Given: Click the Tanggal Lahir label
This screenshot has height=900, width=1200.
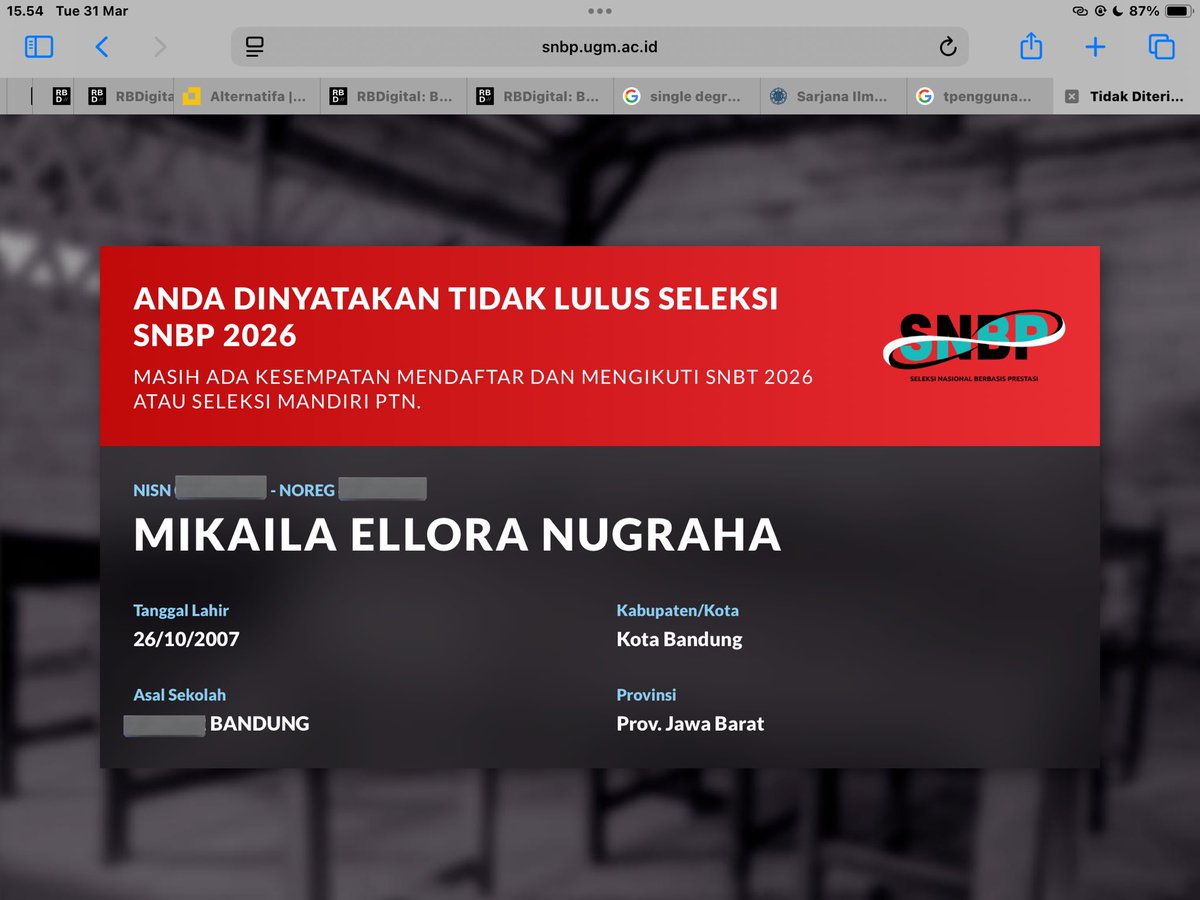Looking at the screenshot, I should point(181,610).
